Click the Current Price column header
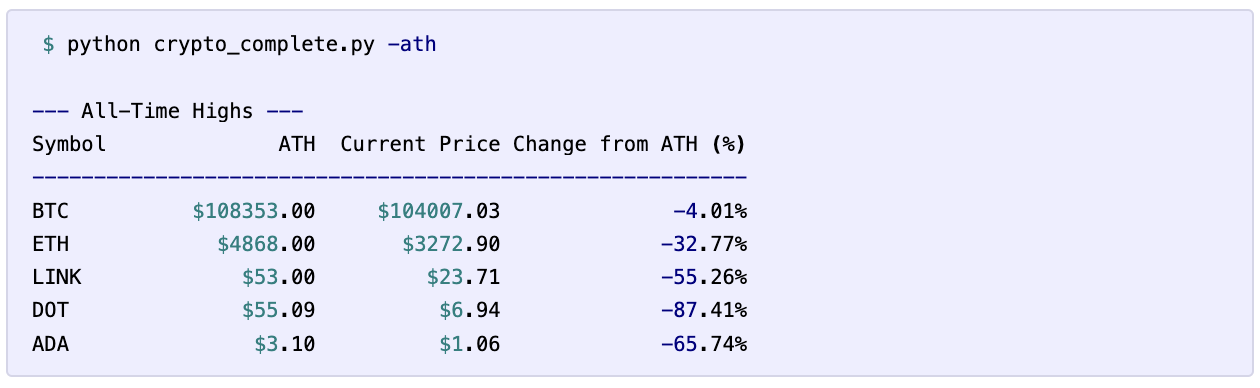Viewport: 1260px width, 388px height. (x=420, y=144)
